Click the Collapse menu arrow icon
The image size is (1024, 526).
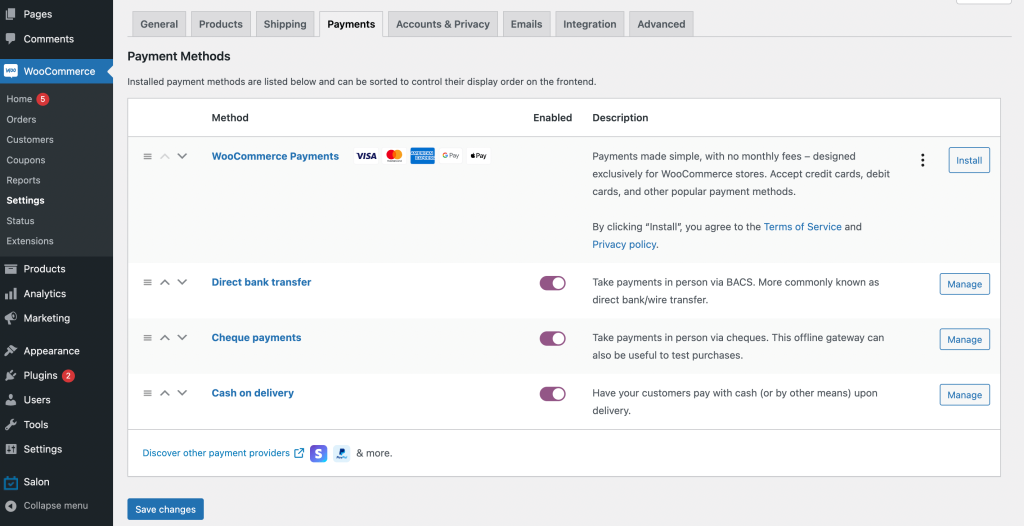pos(10,506)
